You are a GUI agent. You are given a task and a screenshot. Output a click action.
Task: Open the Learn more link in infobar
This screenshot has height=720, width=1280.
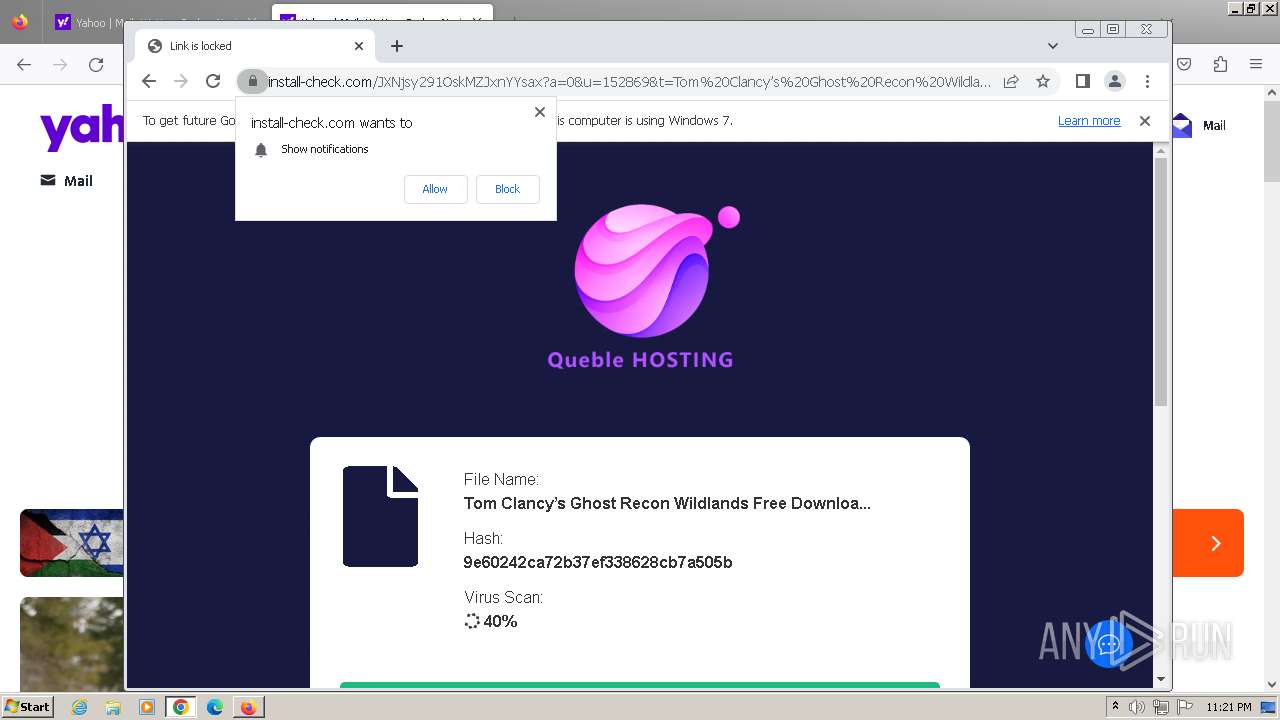pos(1089,121)
